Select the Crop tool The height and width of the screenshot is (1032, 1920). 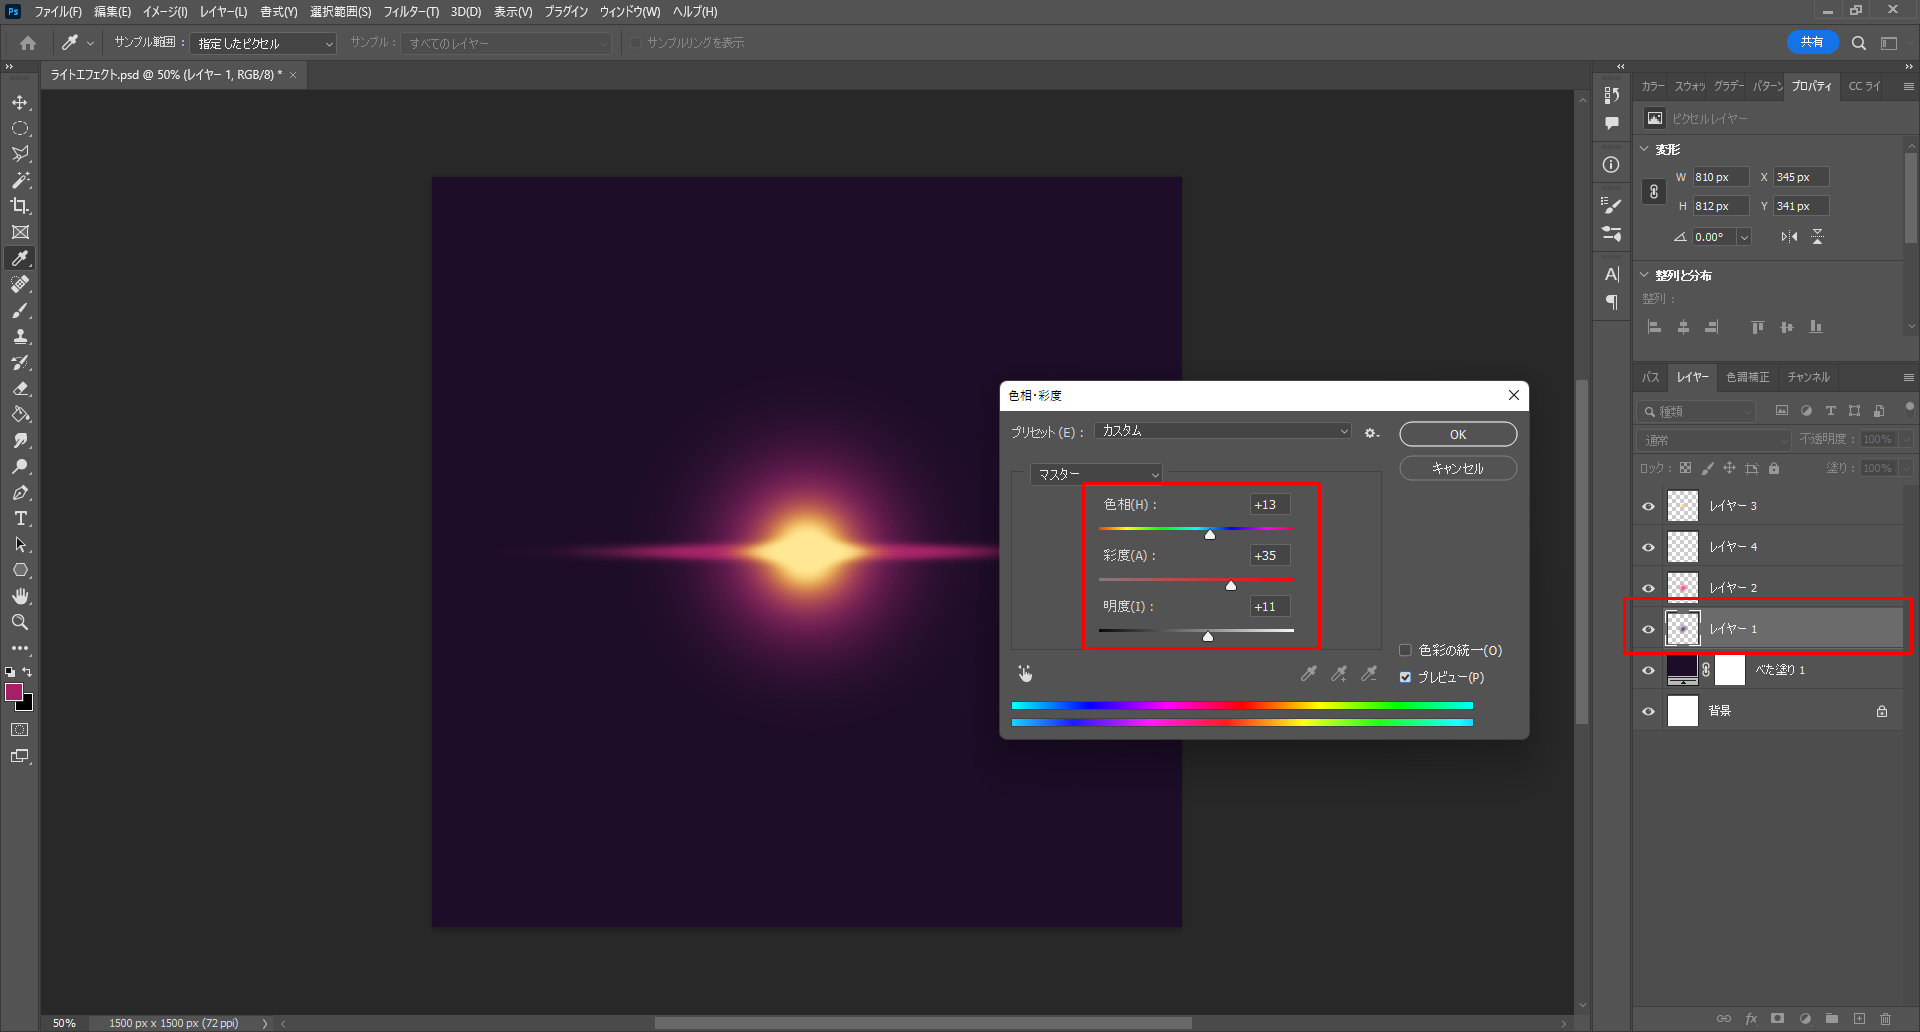pyautogui.click(x=20, y=206)
